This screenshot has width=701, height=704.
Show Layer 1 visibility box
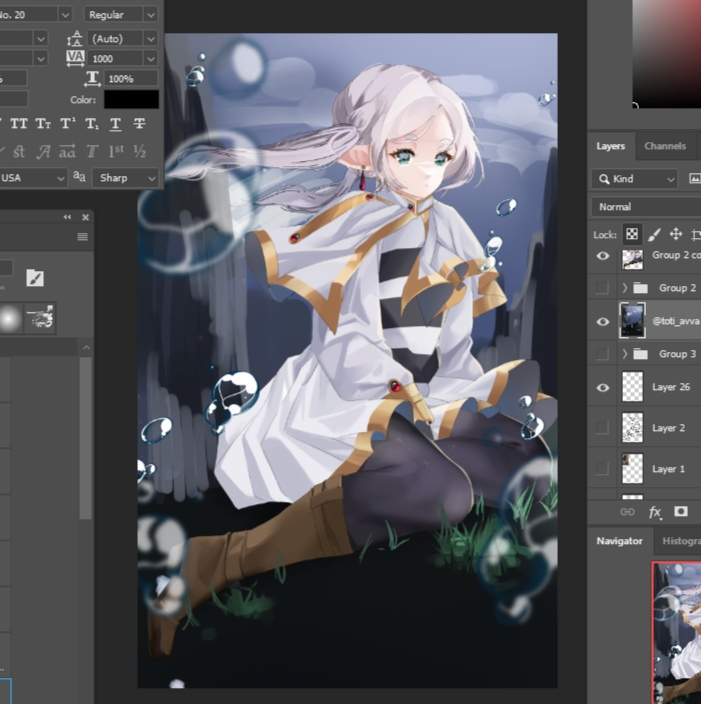pos(602,469)
